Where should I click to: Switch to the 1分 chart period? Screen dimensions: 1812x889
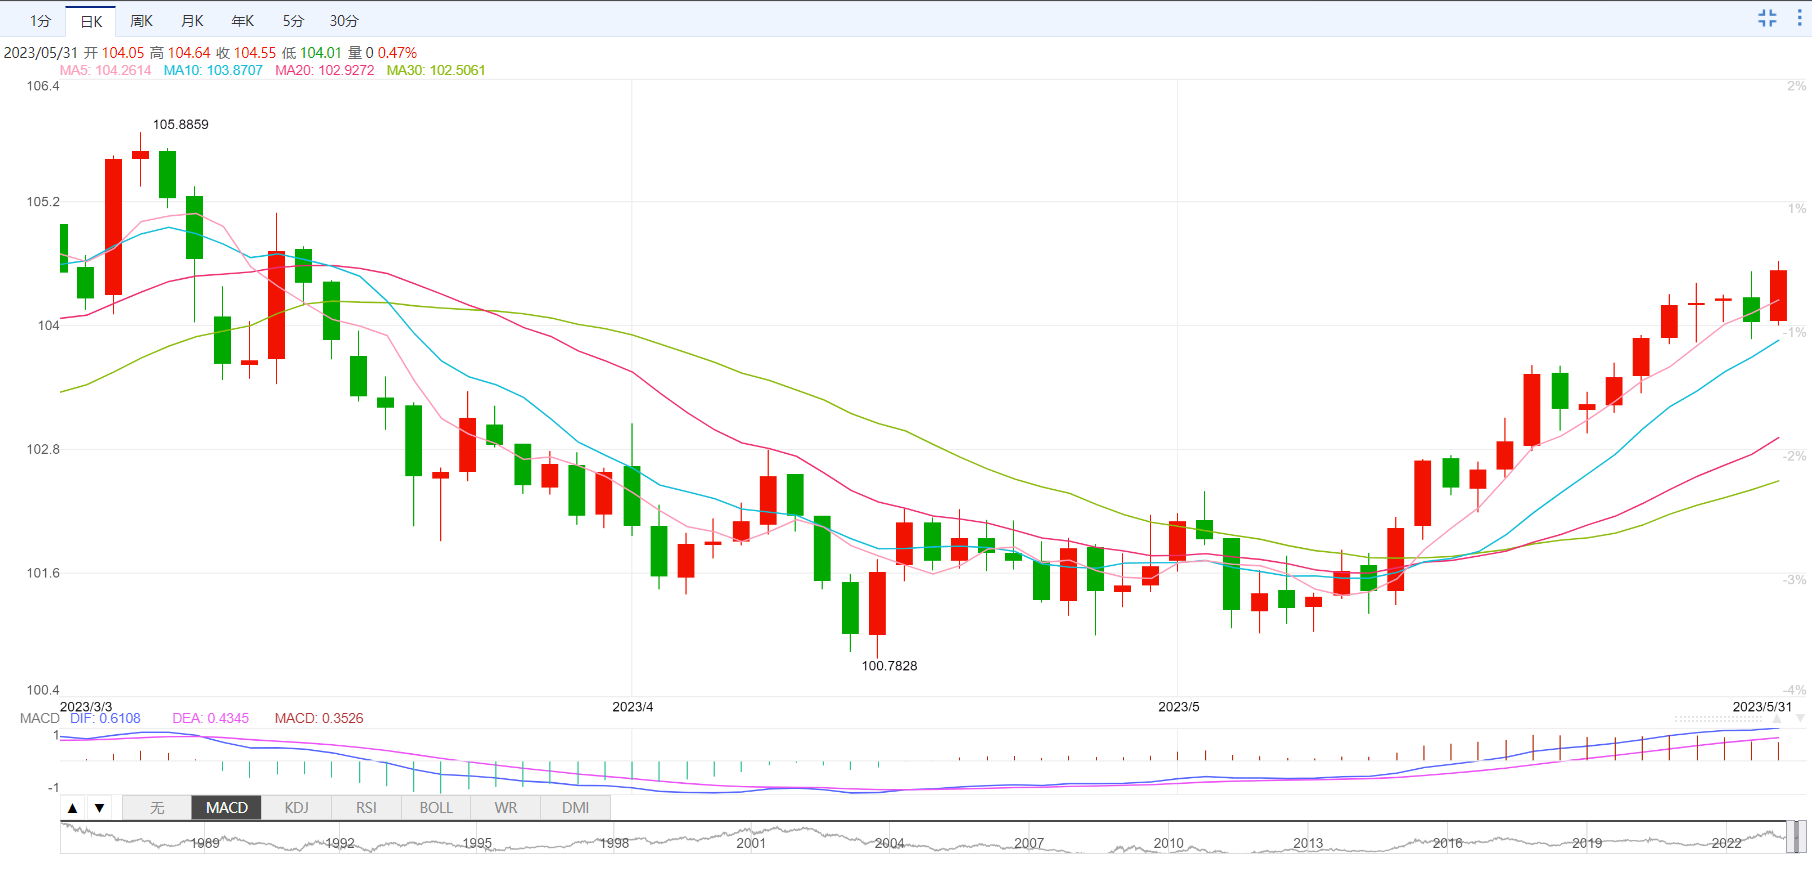[x=40, y=21]
